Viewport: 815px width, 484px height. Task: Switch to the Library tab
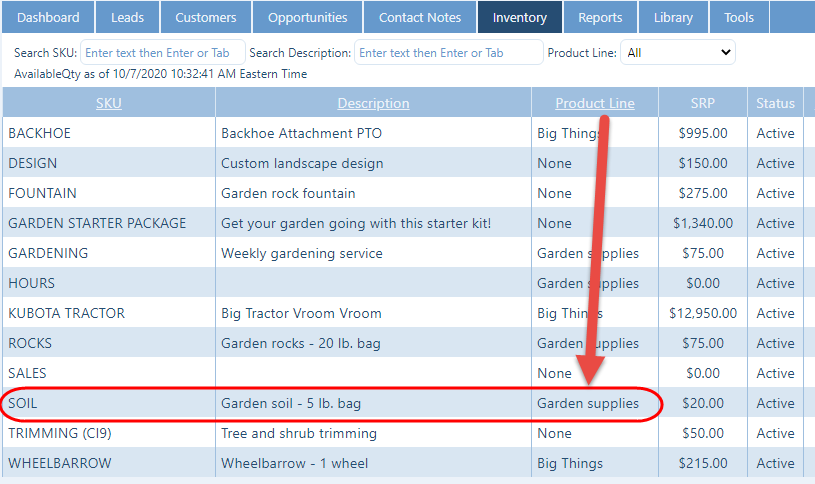click(672, 17)
